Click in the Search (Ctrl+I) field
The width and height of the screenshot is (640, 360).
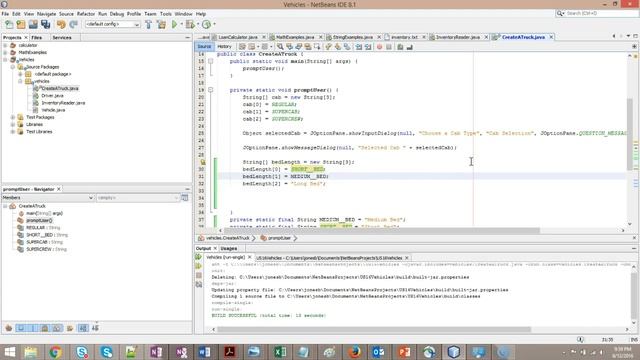[602, 13]
